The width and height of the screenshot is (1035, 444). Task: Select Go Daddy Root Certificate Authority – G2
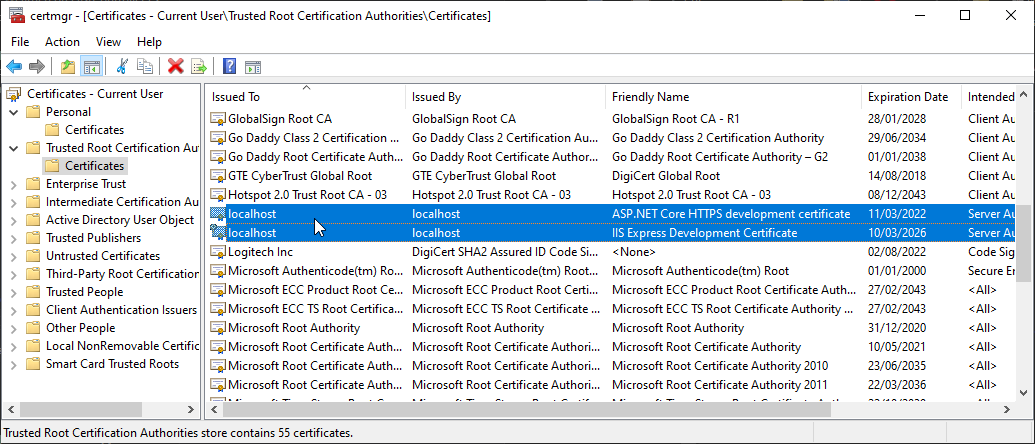(611, 157)
